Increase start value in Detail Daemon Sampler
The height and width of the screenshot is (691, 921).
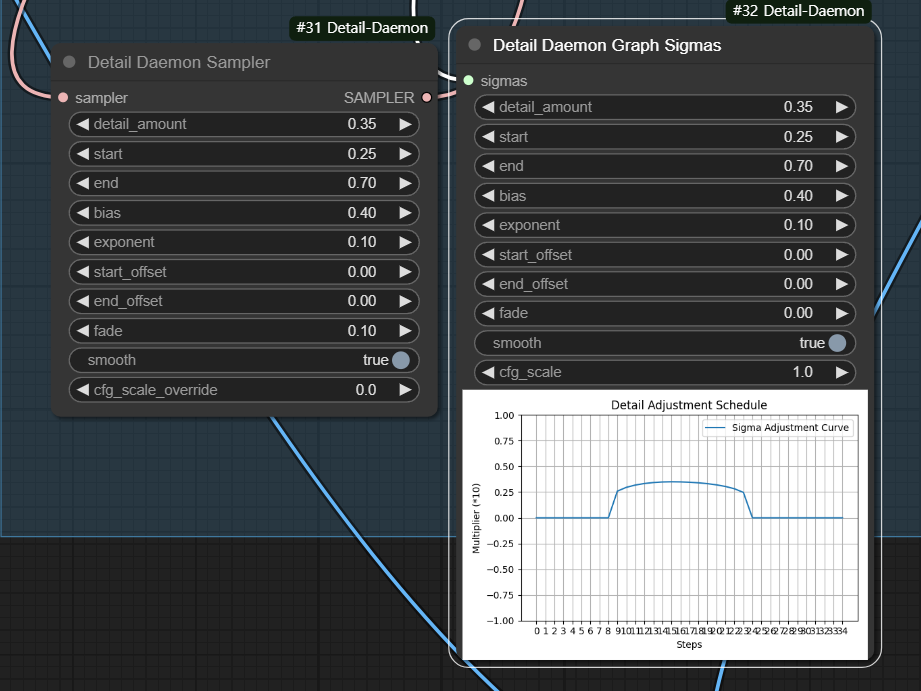click(x=405, y=154)
